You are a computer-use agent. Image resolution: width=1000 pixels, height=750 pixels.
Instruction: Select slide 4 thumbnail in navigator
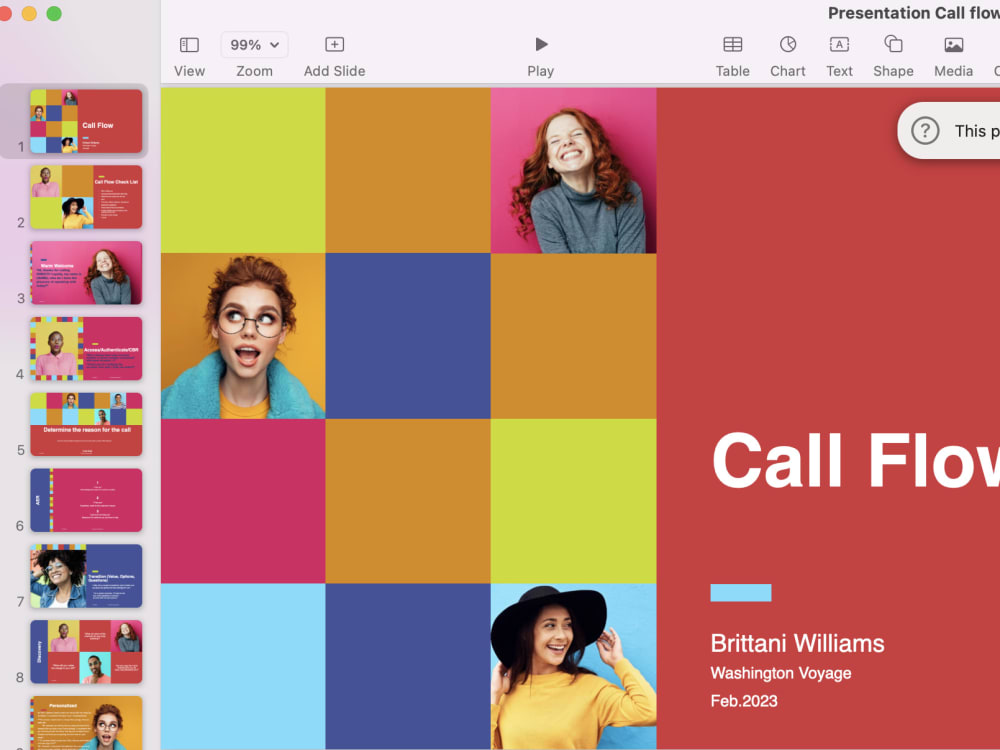[x=86, y=349]
